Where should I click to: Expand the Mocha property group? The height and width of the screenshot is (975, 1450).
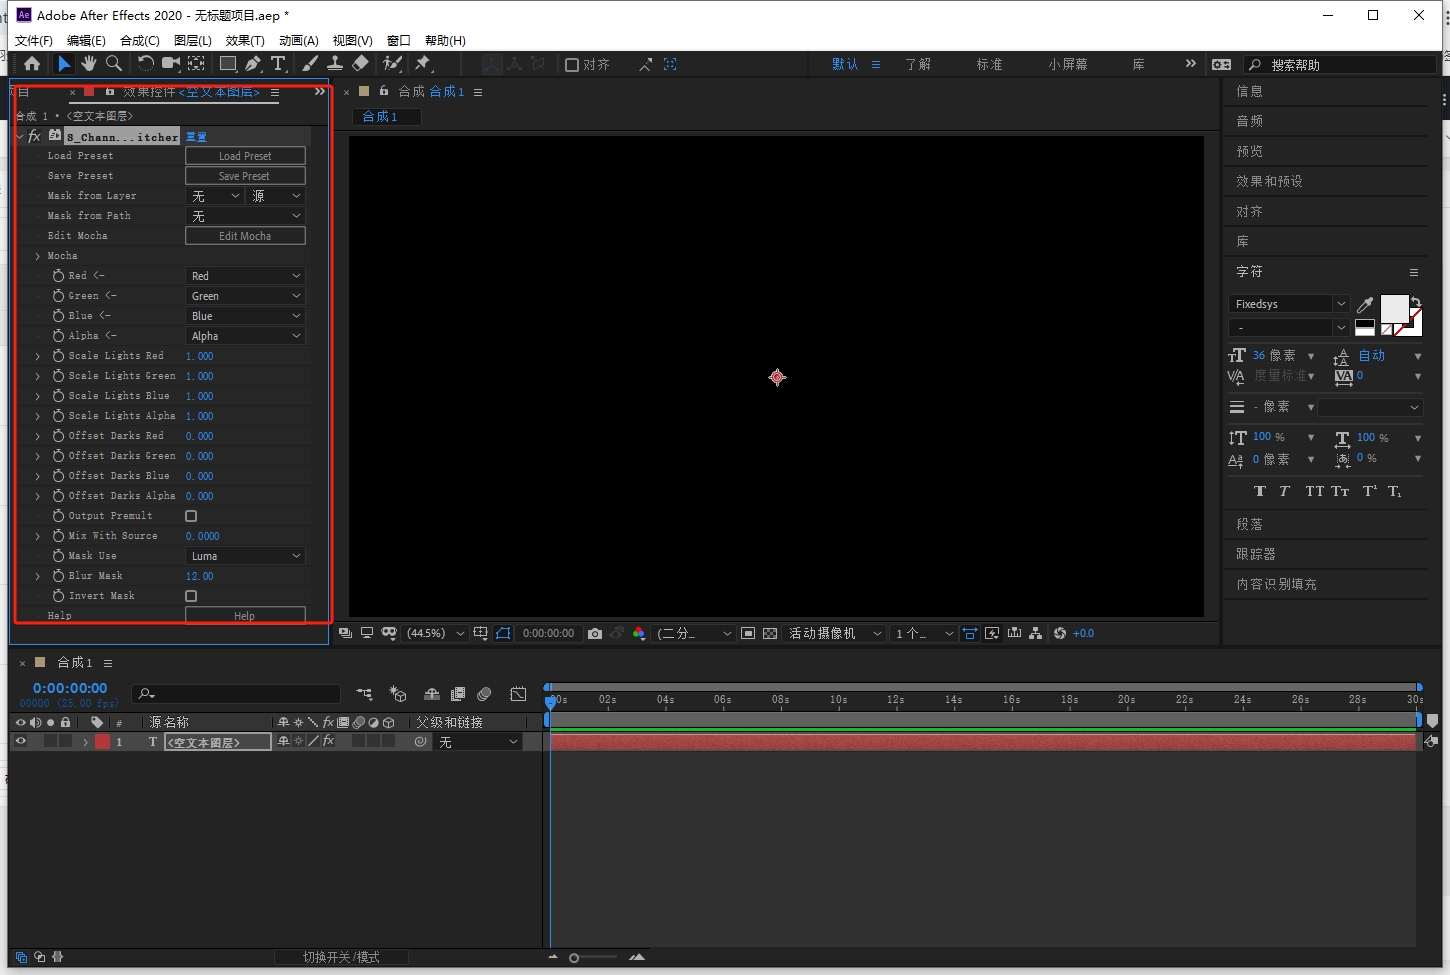pos(38,256)
